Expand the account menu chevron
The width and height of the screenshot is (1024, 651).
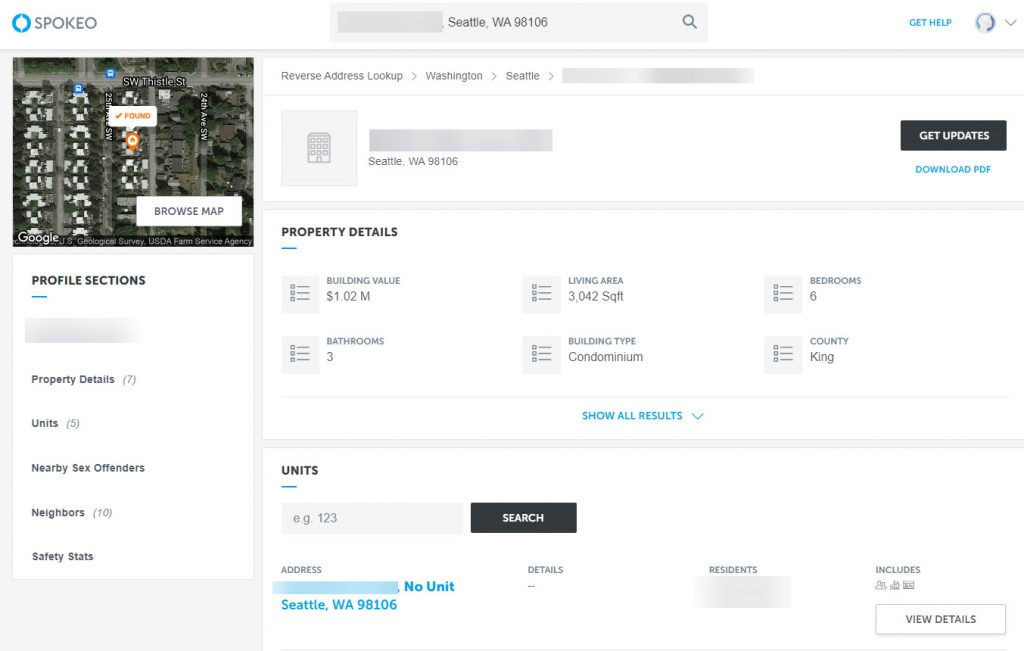click(1010, 23)
